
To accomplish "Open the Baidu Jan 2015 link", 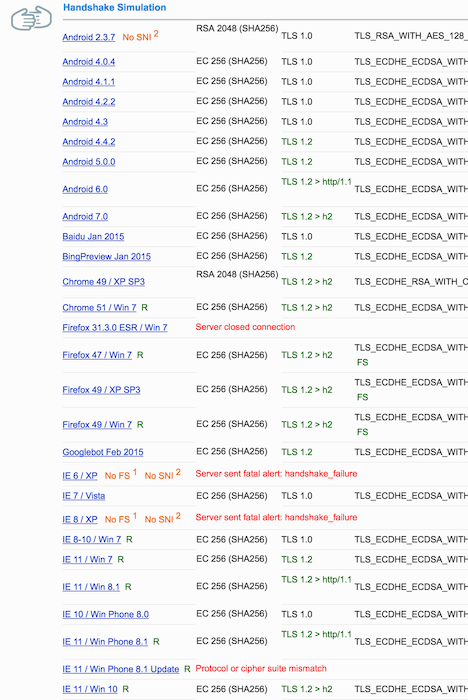I will click(x=93, y=237).
